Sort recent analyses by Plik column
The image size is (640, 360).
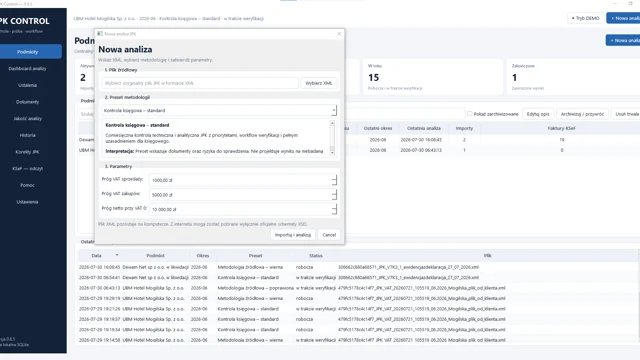(488, 256)
